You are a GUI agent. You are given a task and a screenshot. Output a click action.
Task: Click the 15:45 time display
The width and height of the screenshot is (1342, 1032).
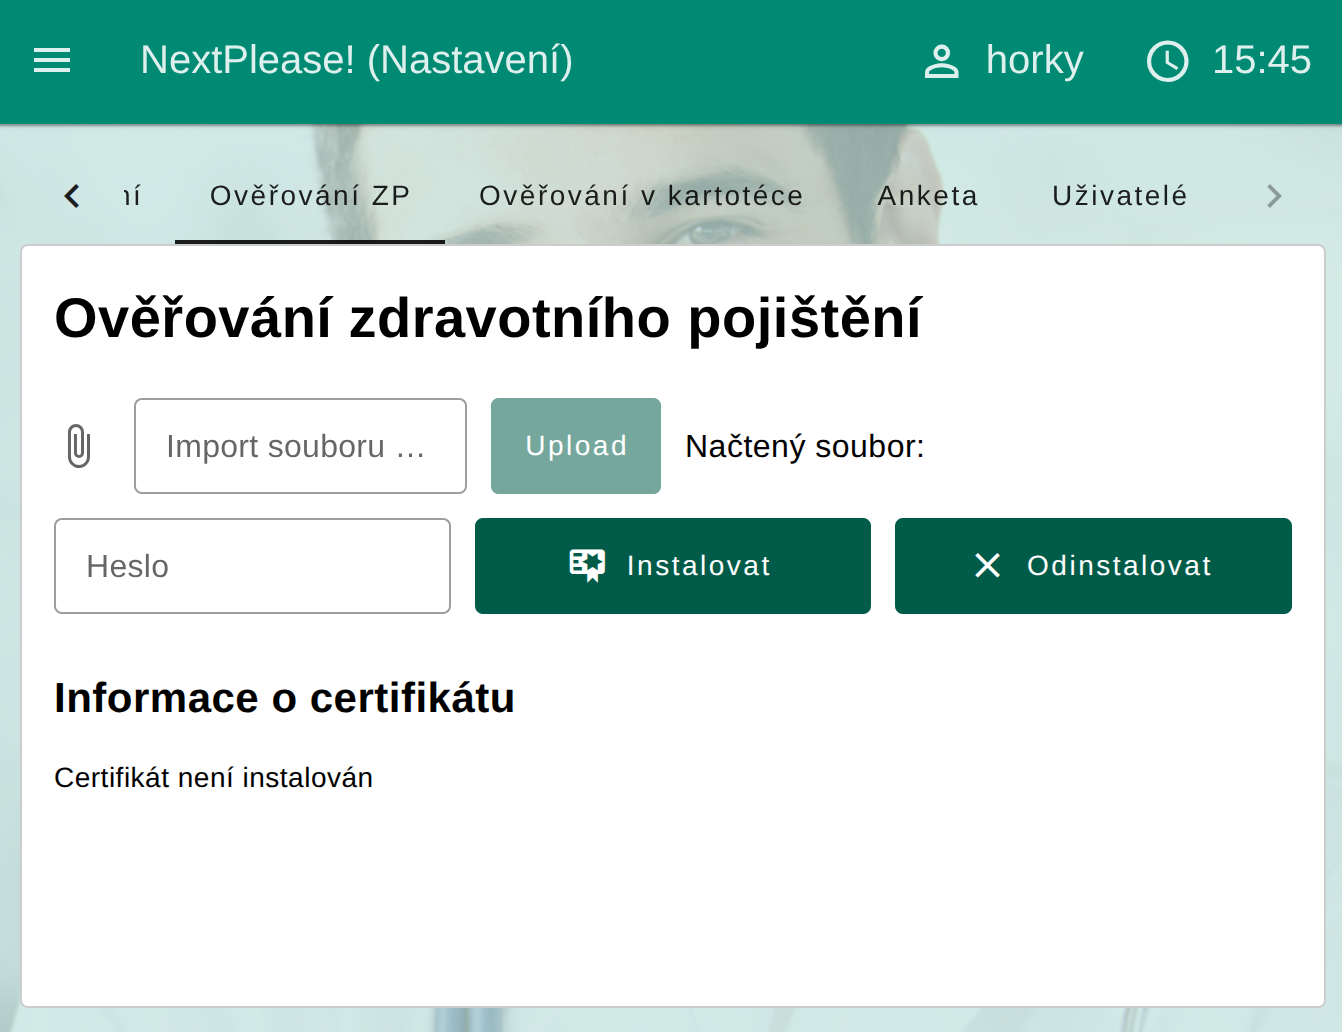coord(1261,61)
